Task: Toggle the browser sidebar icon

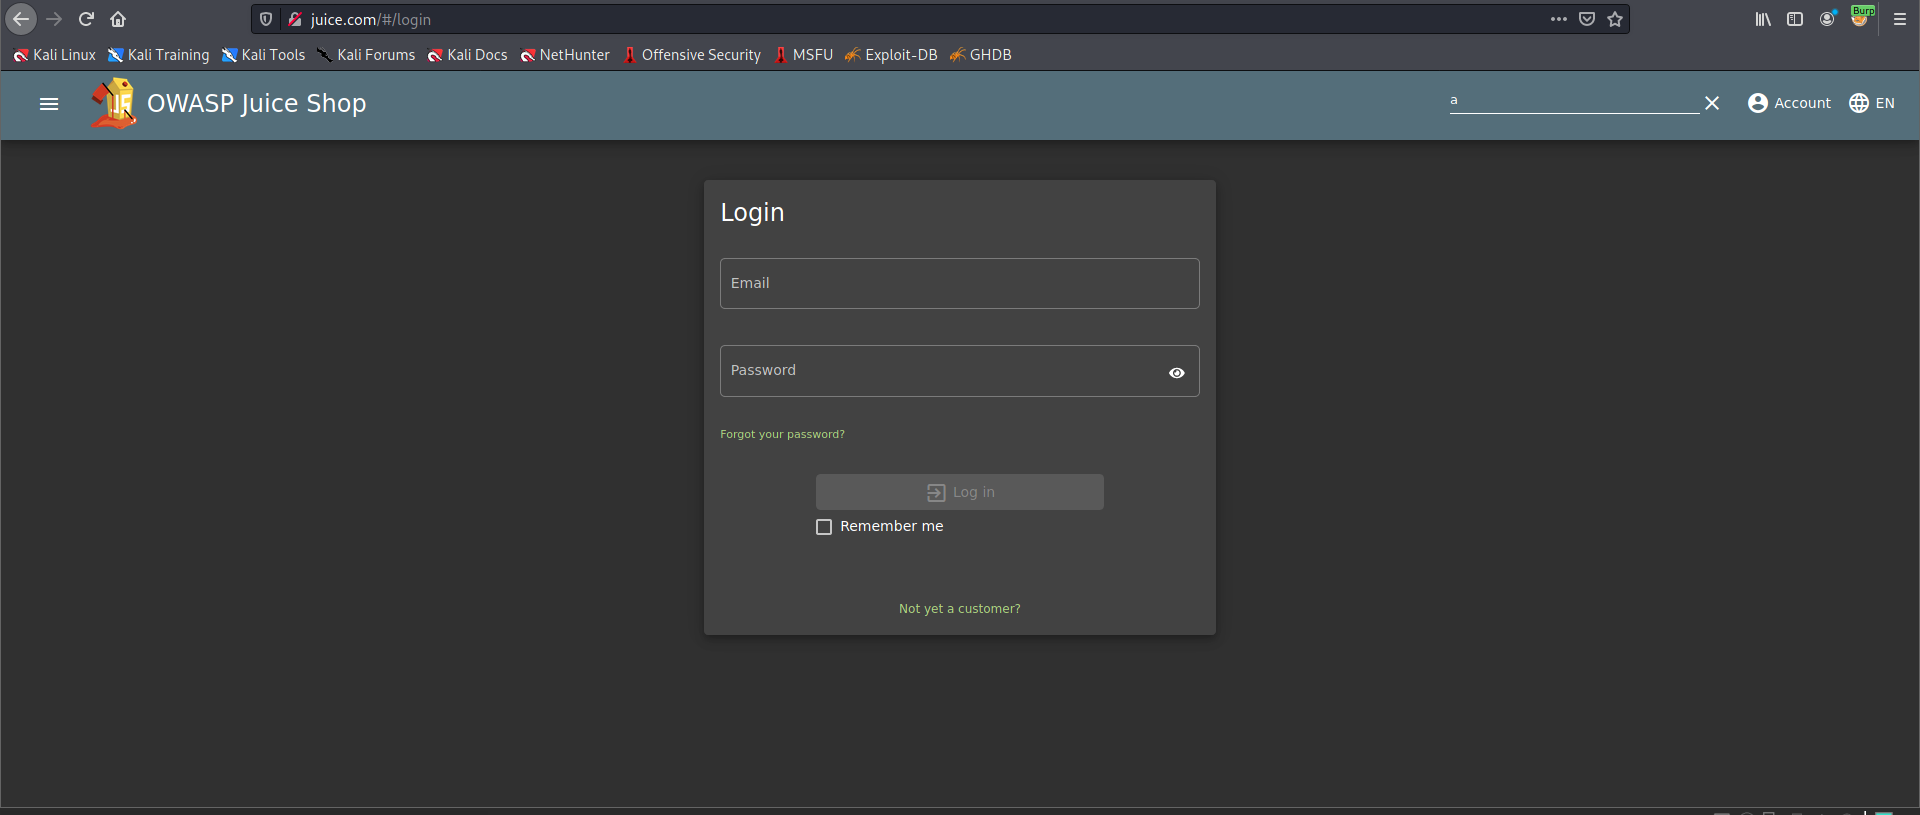Action: [x=1795, y=19]
